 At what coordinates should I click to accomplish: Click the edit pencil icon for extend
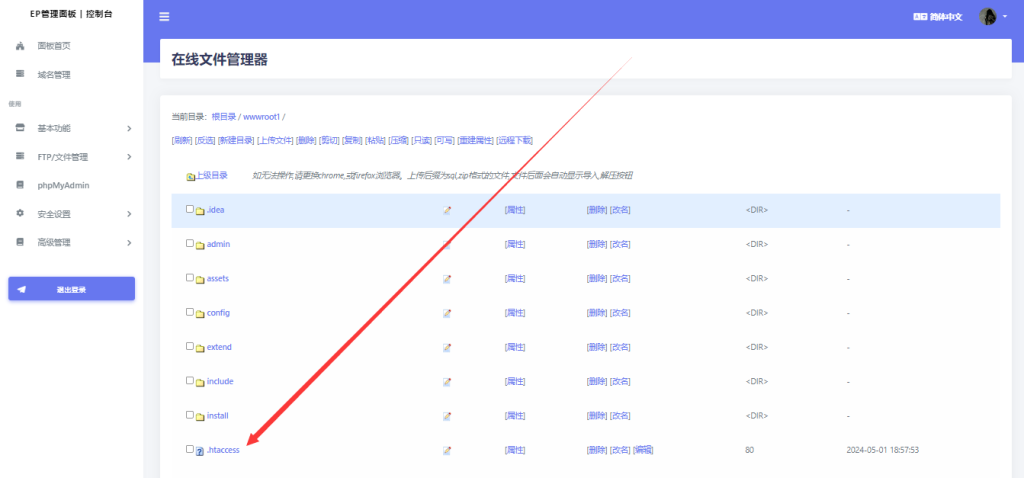[x=447, y=347]
